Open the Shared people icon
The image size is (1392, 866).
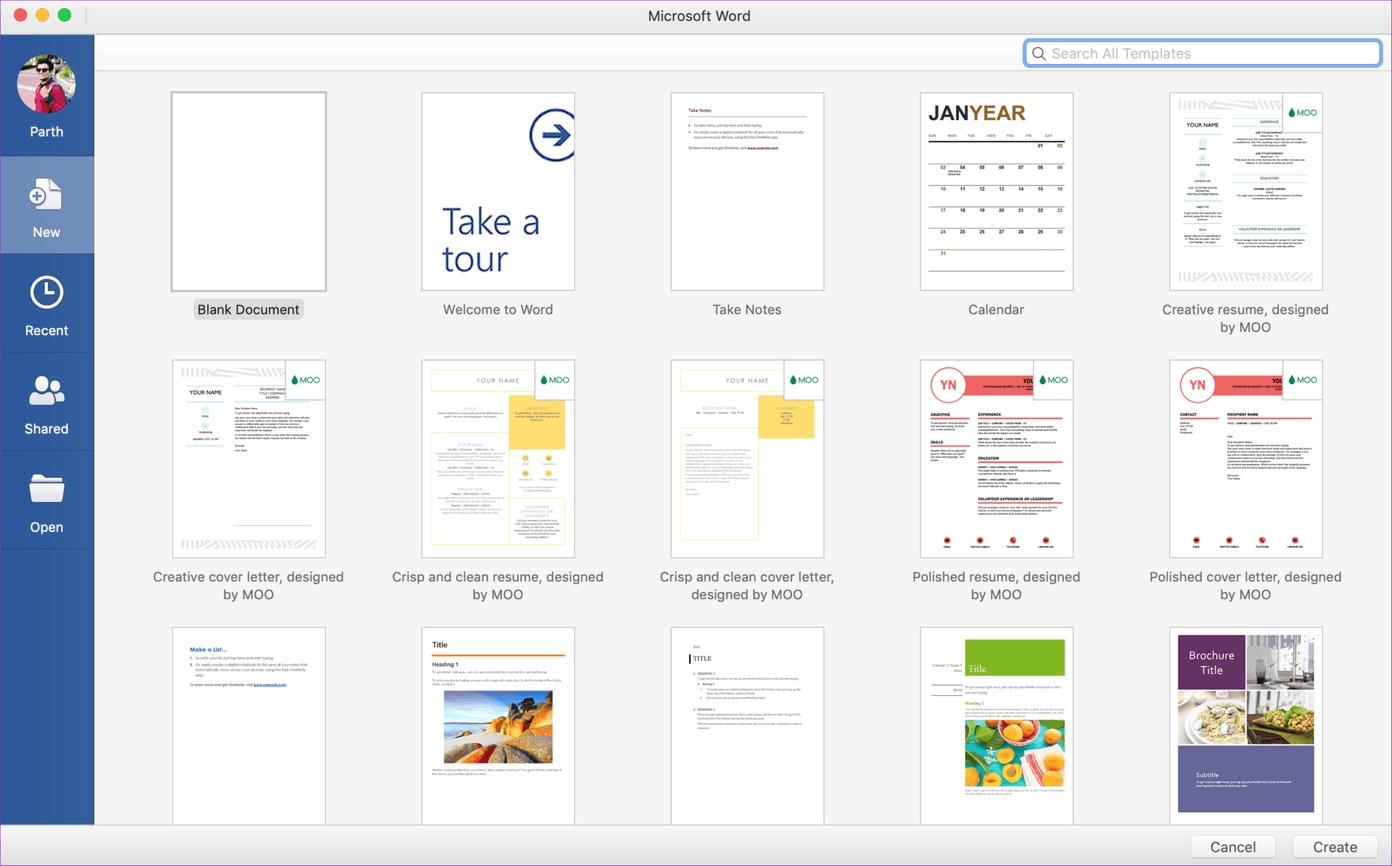coord(46,391)
